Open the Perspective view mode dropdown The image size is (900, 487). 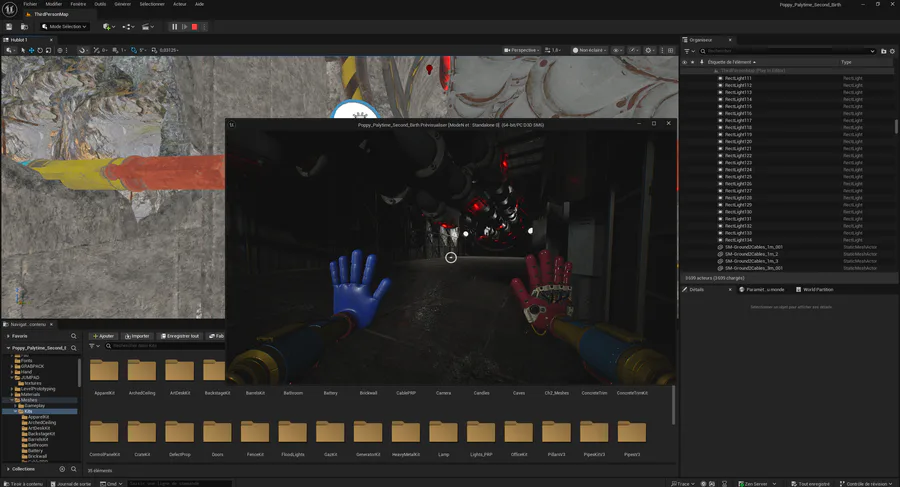522,51
